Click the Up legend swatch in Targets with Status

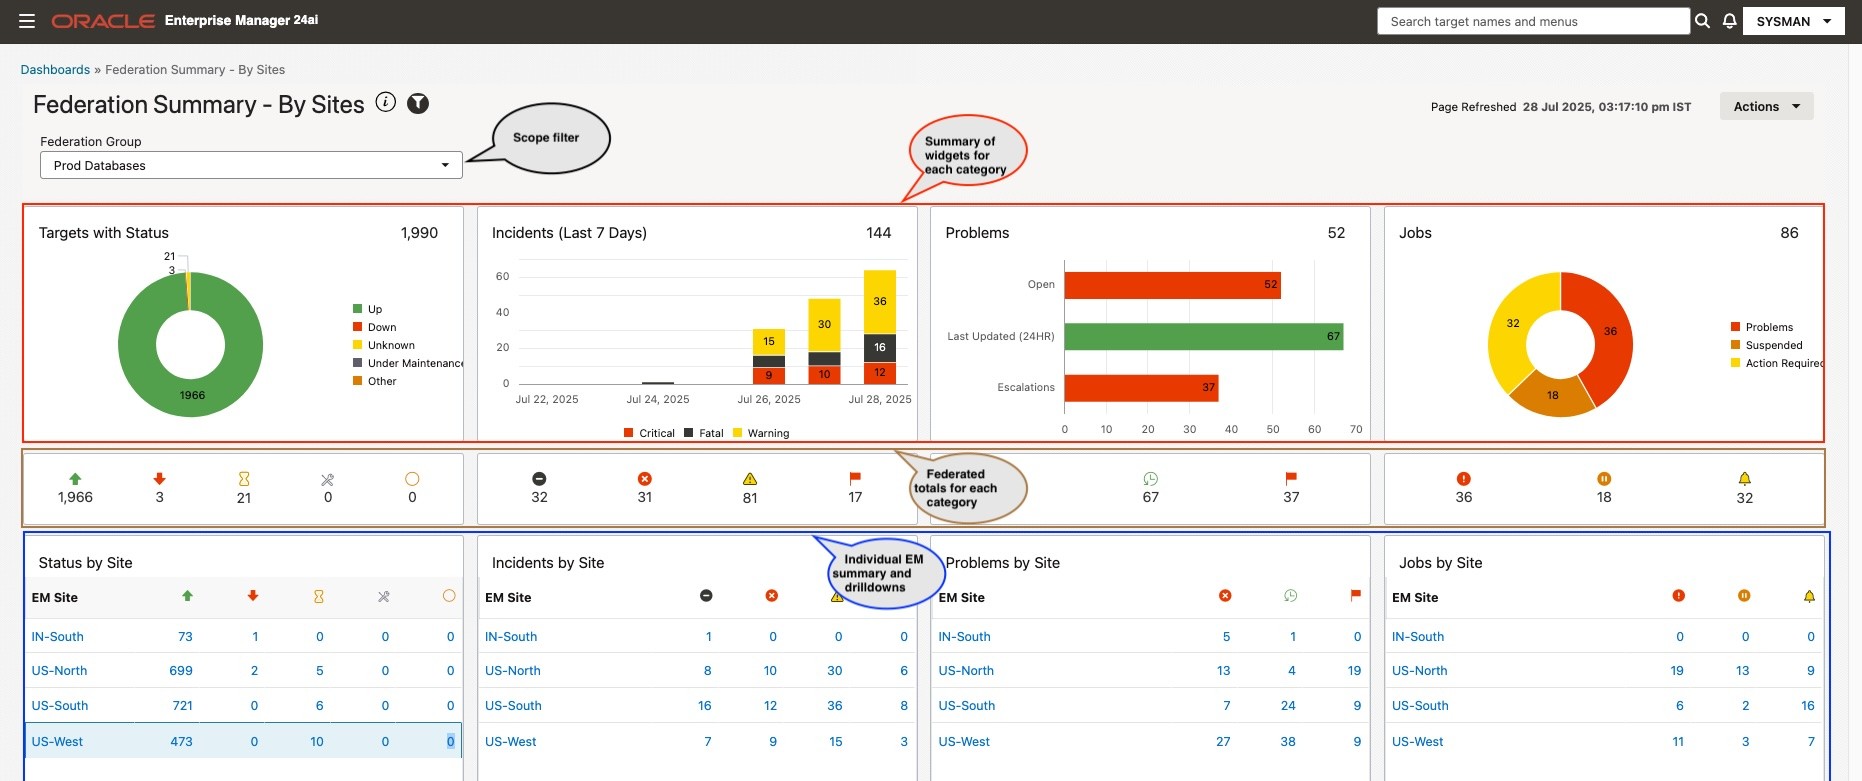[357, 309]
